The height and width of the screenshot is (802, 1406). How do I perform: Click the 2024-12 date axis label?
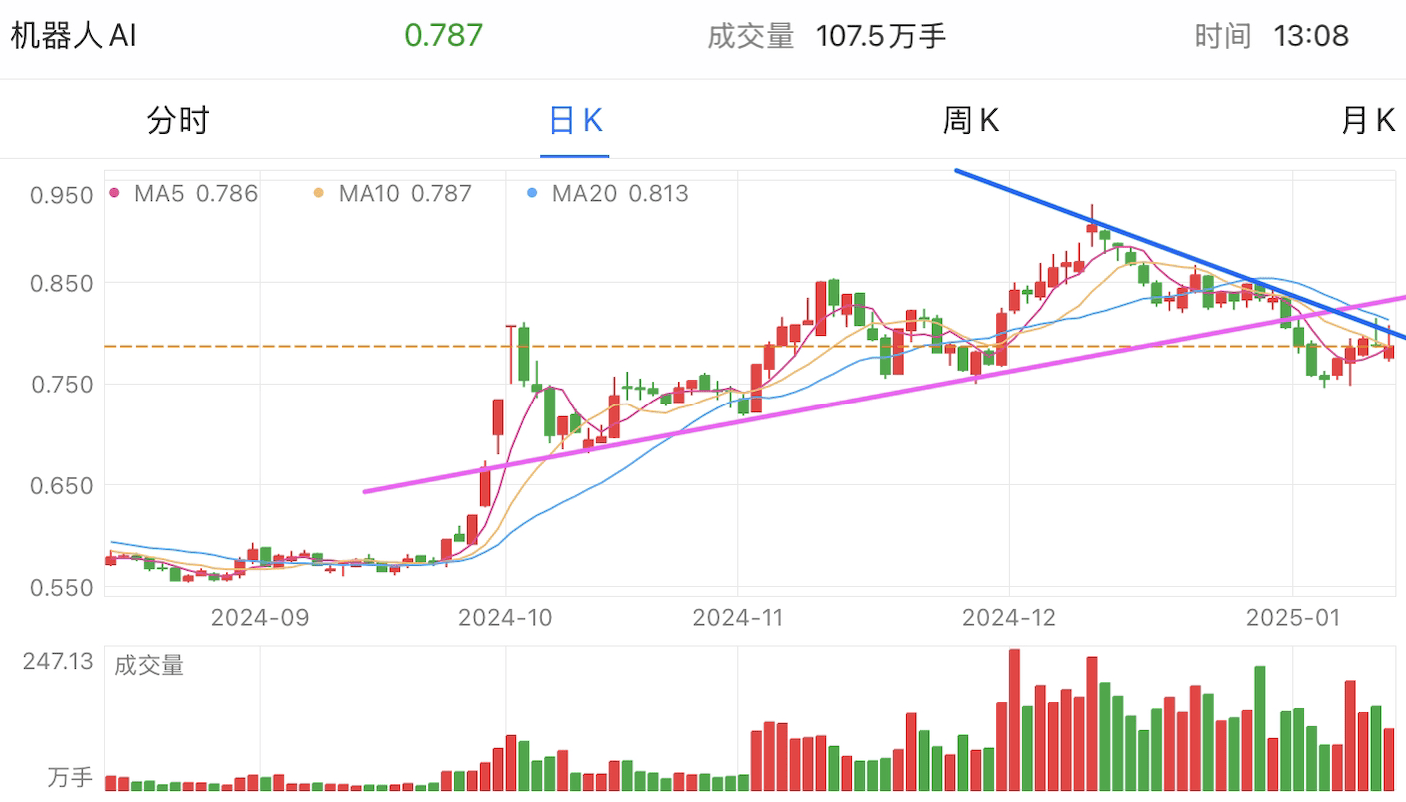coord(1009,618)
